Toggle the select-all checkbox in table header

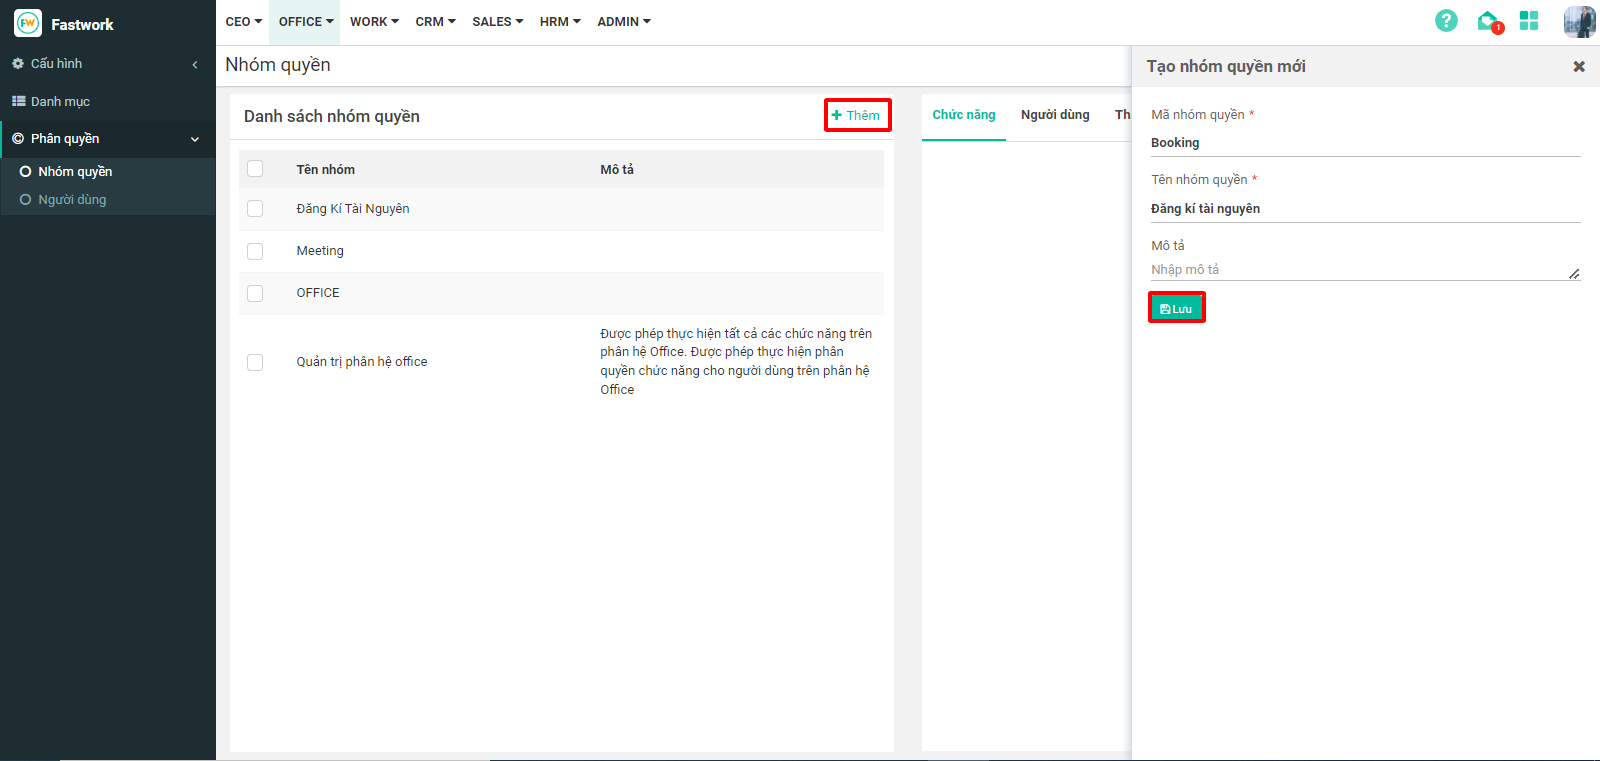pos(255,169)
